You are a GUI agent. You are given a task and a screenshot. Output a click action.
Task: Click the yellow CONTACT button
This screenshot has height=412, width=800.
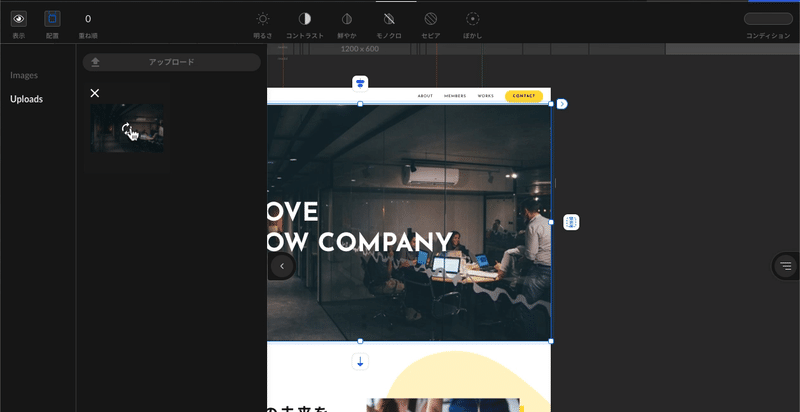click(524, 96)
